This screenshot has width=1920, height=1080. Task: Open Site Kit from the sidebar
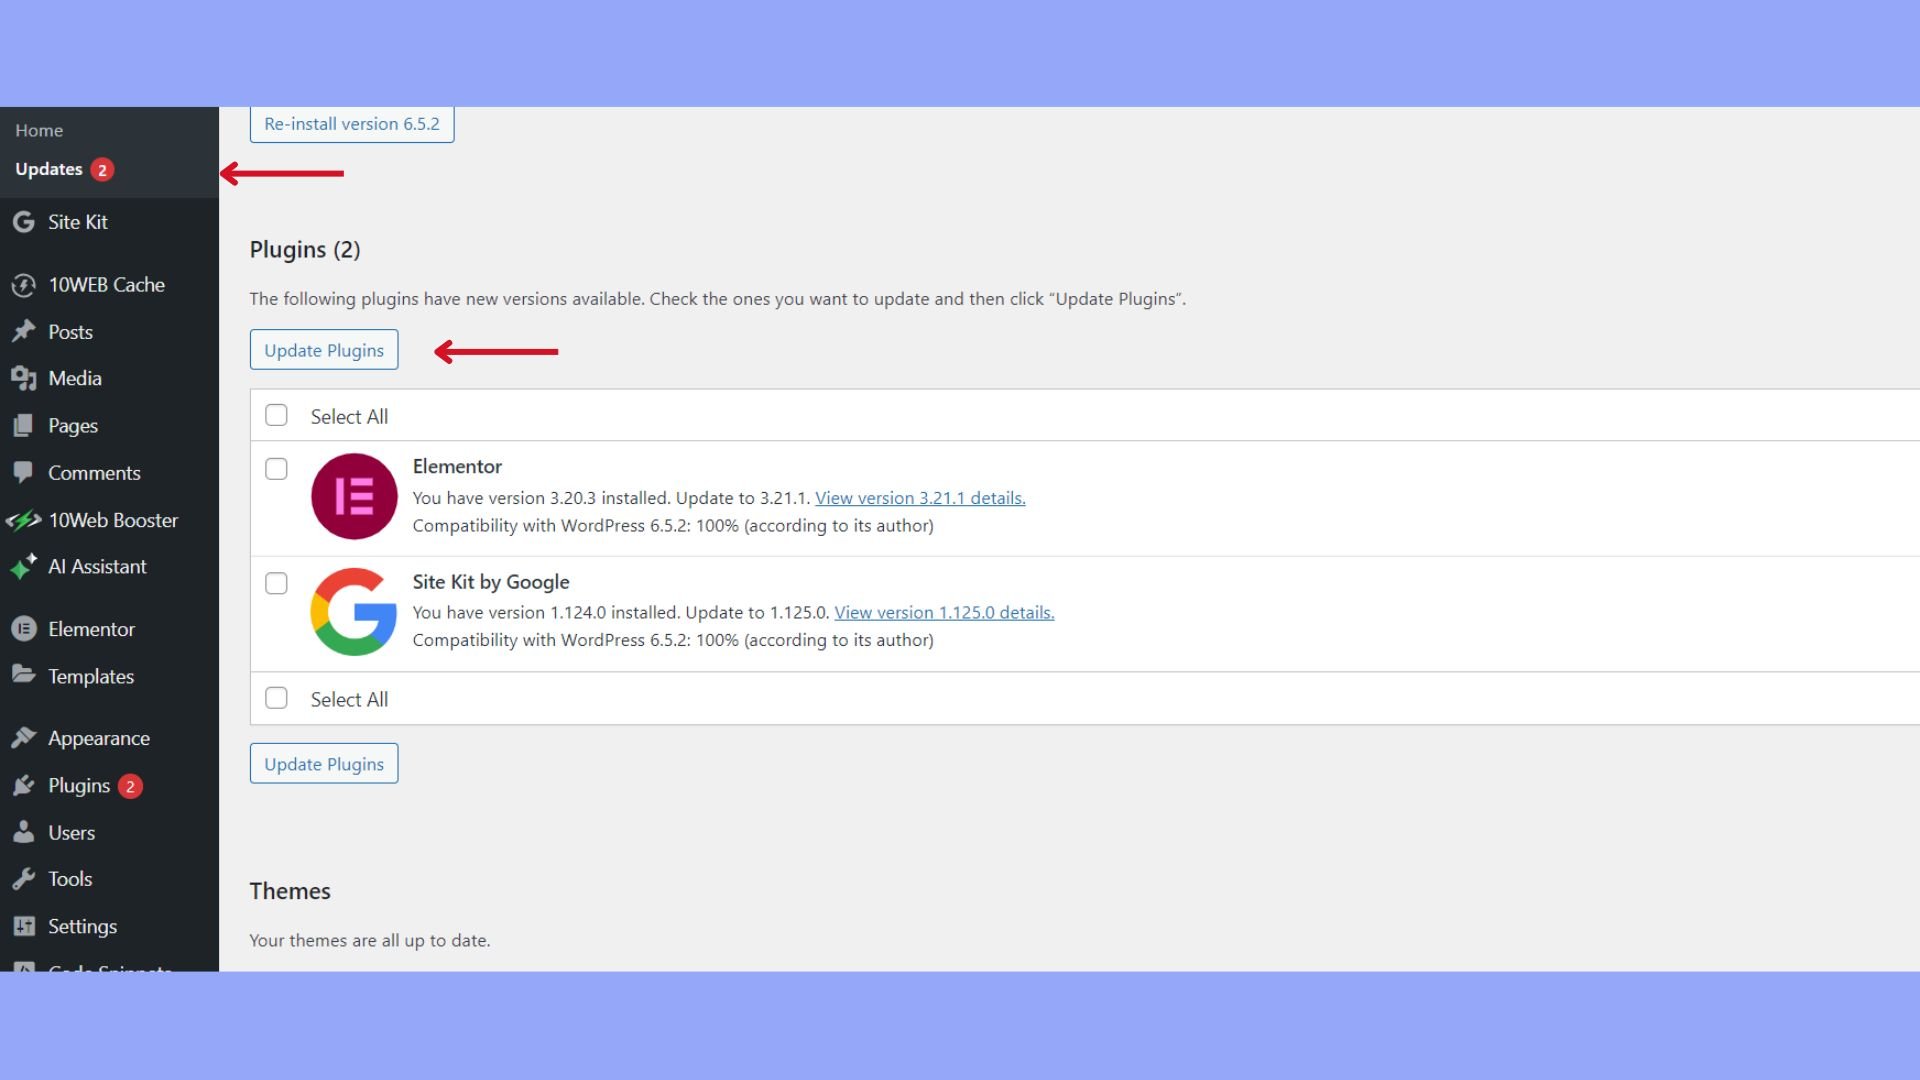pos(77,222)
